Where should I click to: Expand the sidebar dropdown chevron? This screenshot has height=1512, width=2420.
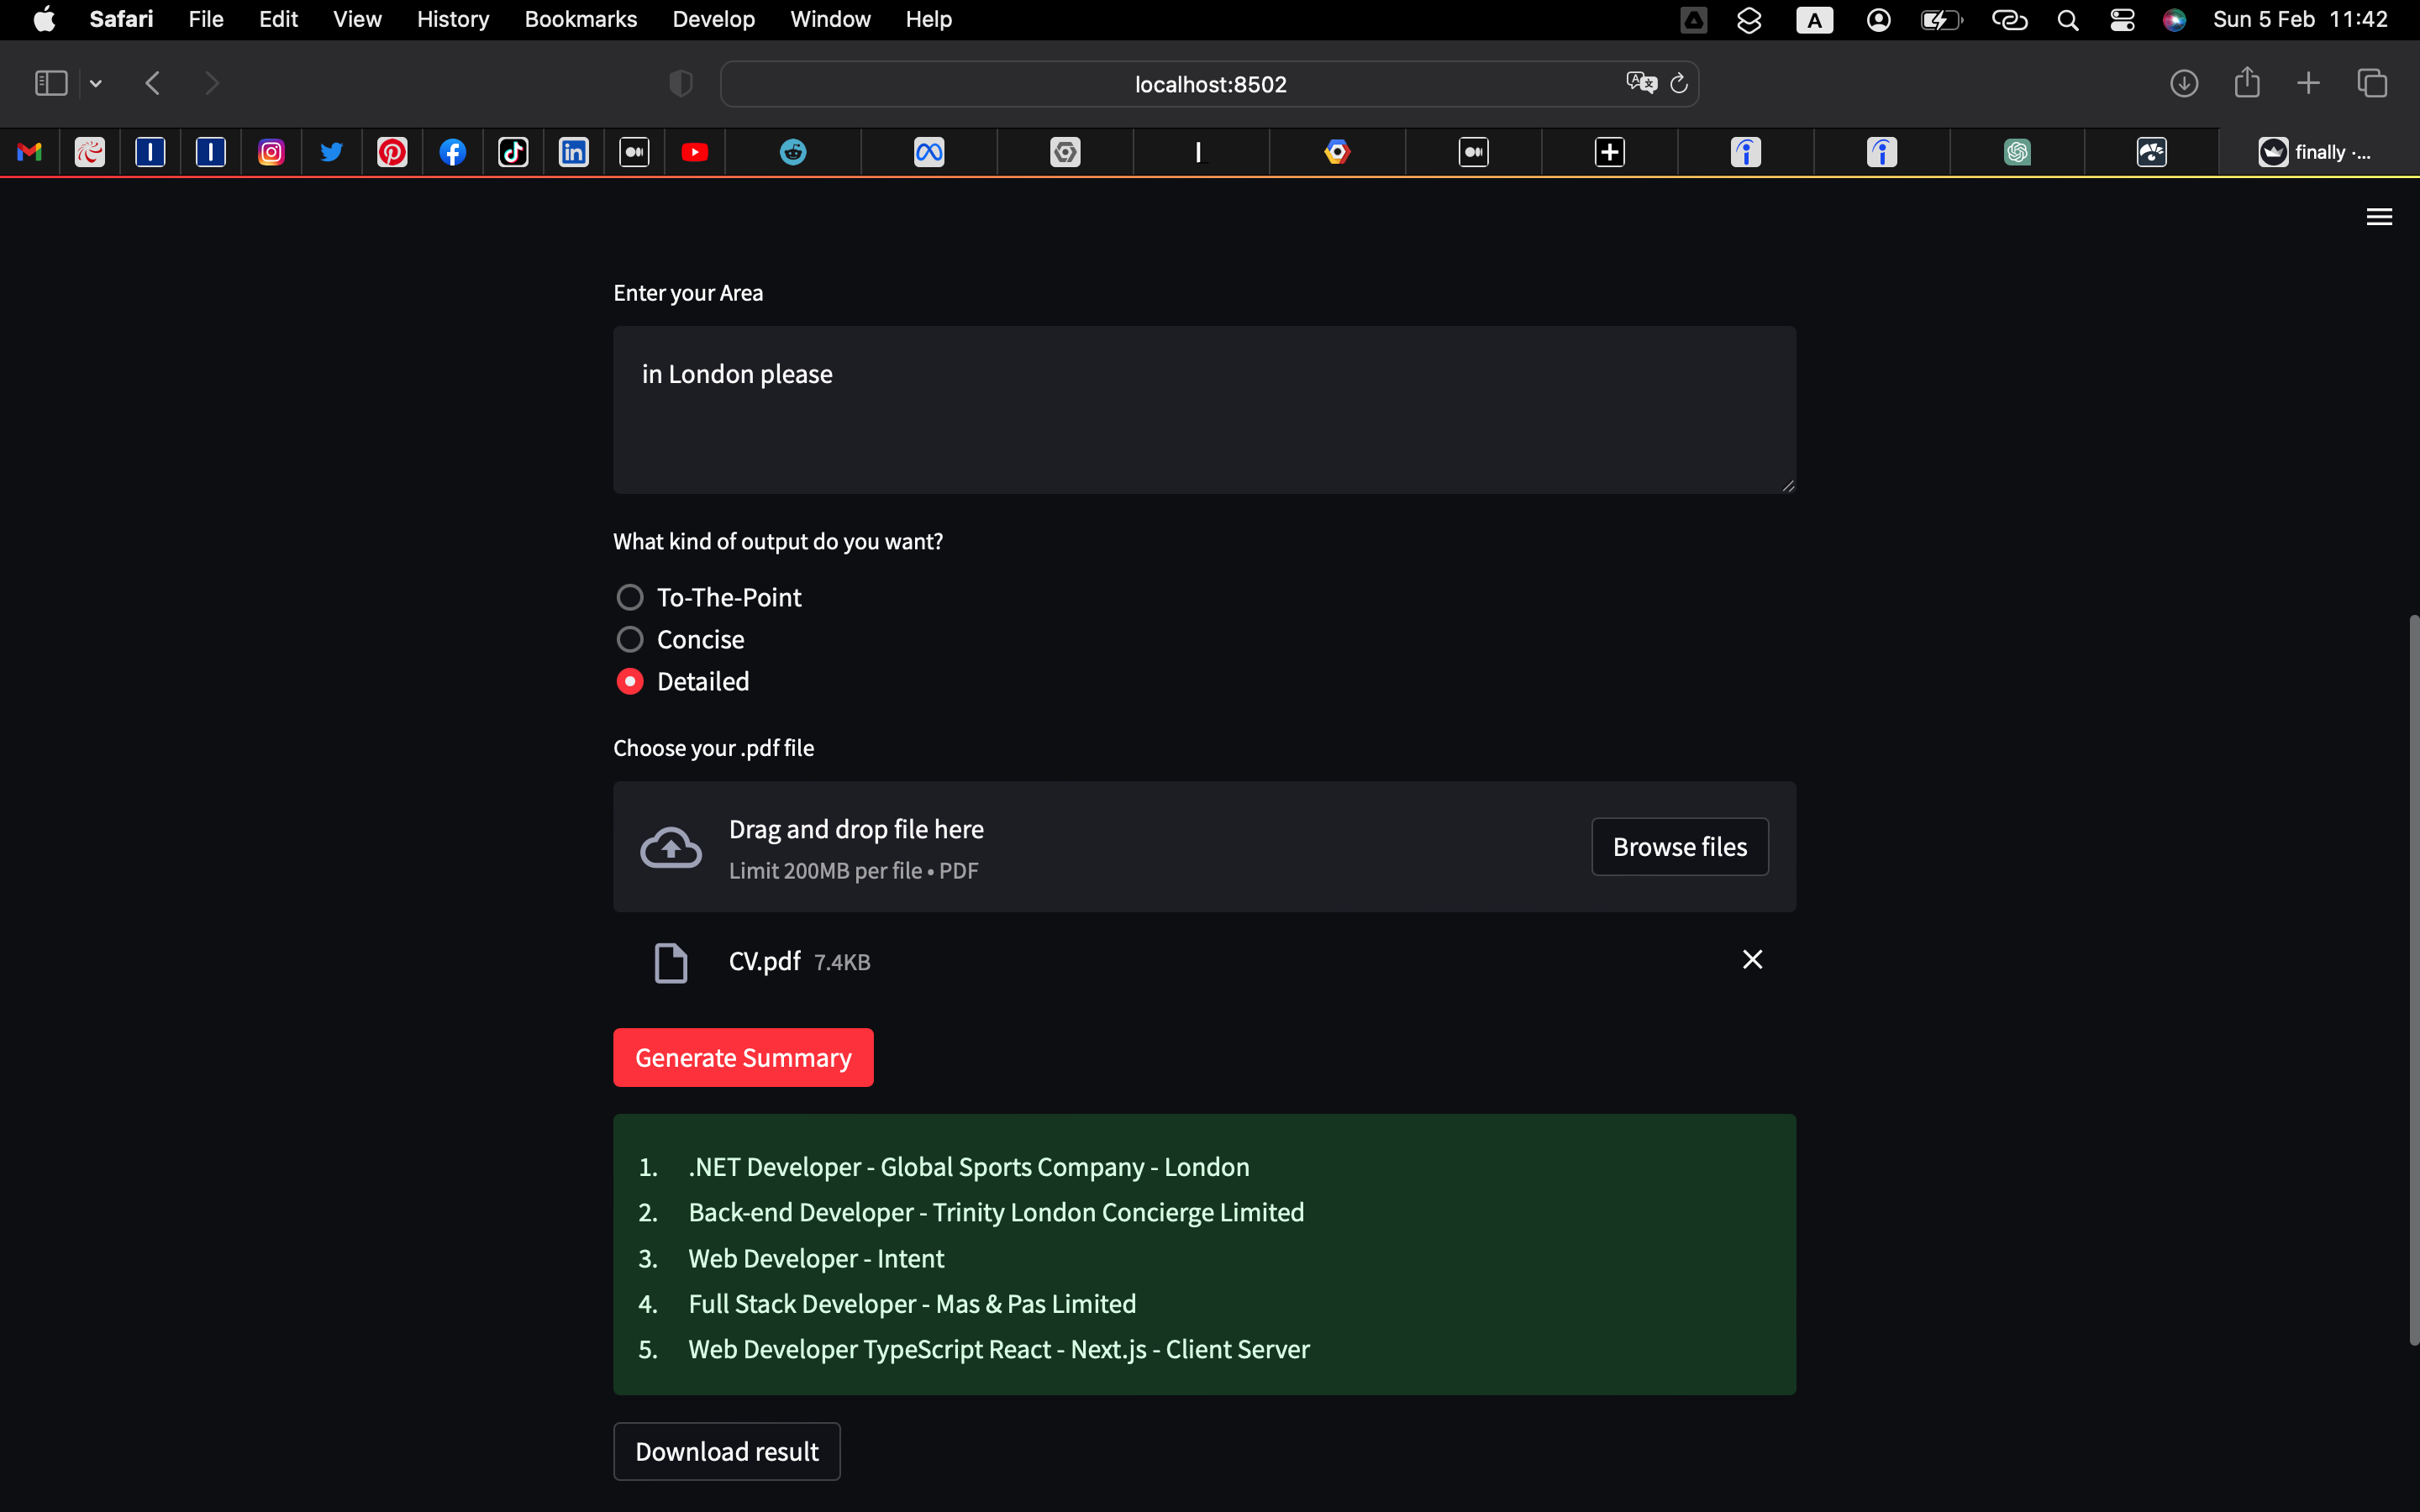tap(96, 84)
